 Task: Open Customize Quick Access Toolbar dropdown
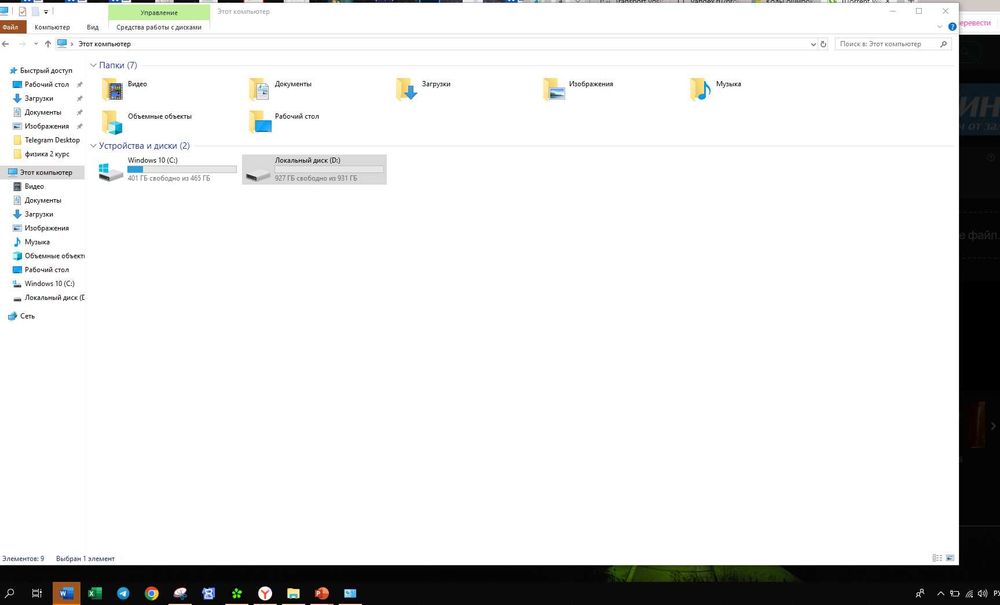pos(46,11)
